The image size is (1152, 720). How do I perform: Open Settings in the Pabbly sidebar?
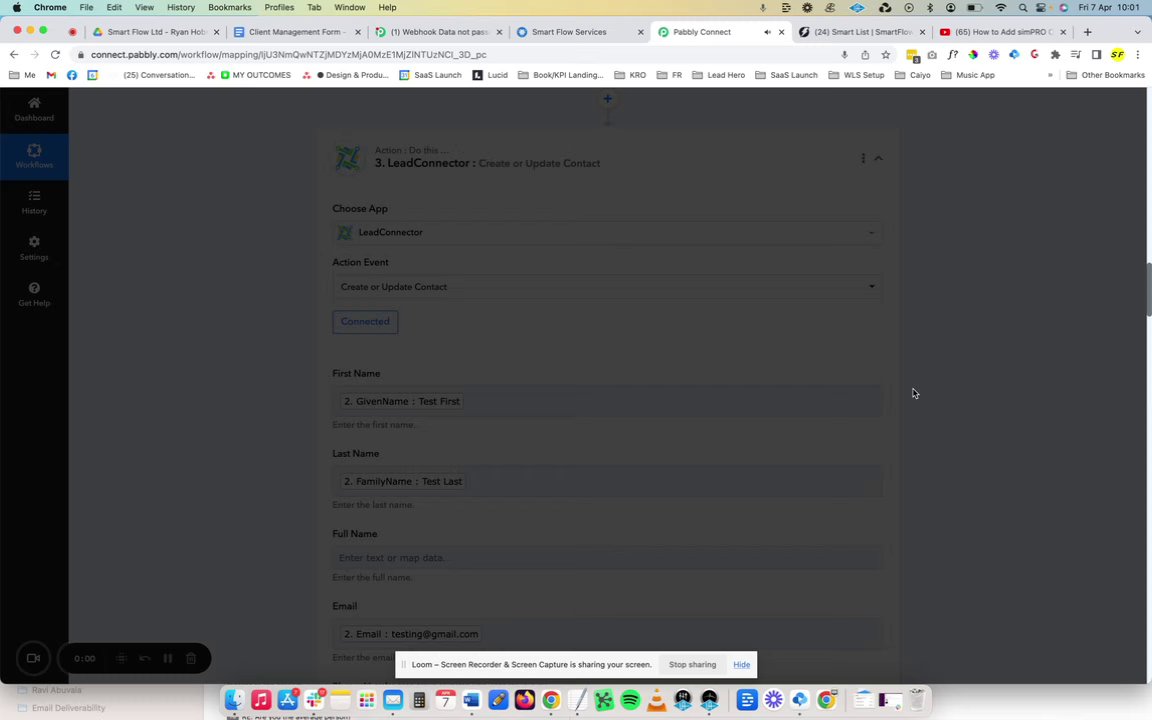34,248
